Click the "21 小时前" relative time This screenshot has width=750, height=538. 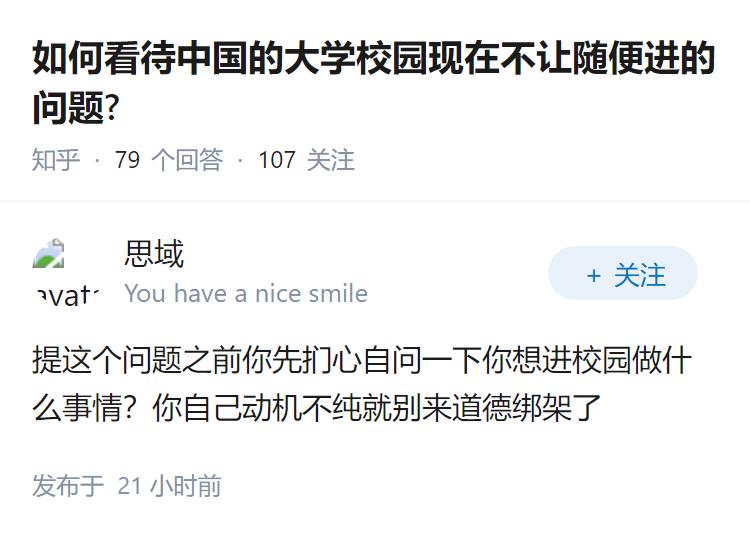tap(169, 486)
